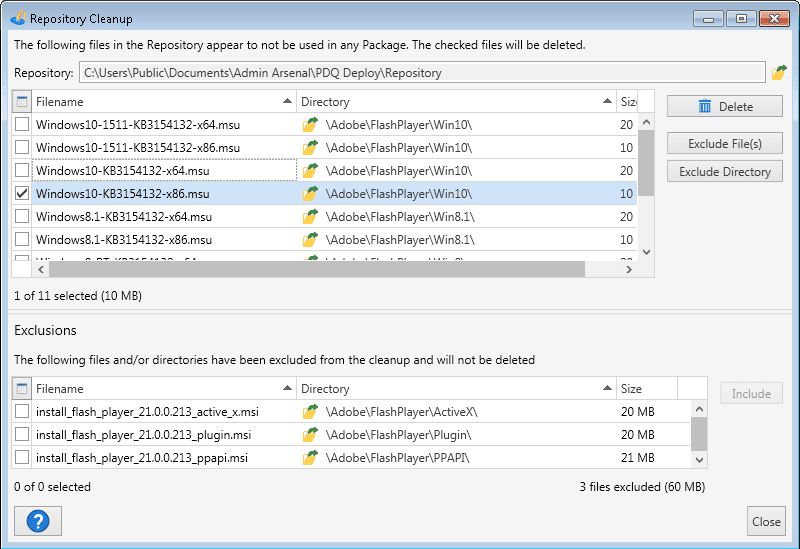This screenshot has height=549, width=800.
Task: Open folder icon for Windows10-KB3154132-x64.msu row
Action: pos(310,170)
